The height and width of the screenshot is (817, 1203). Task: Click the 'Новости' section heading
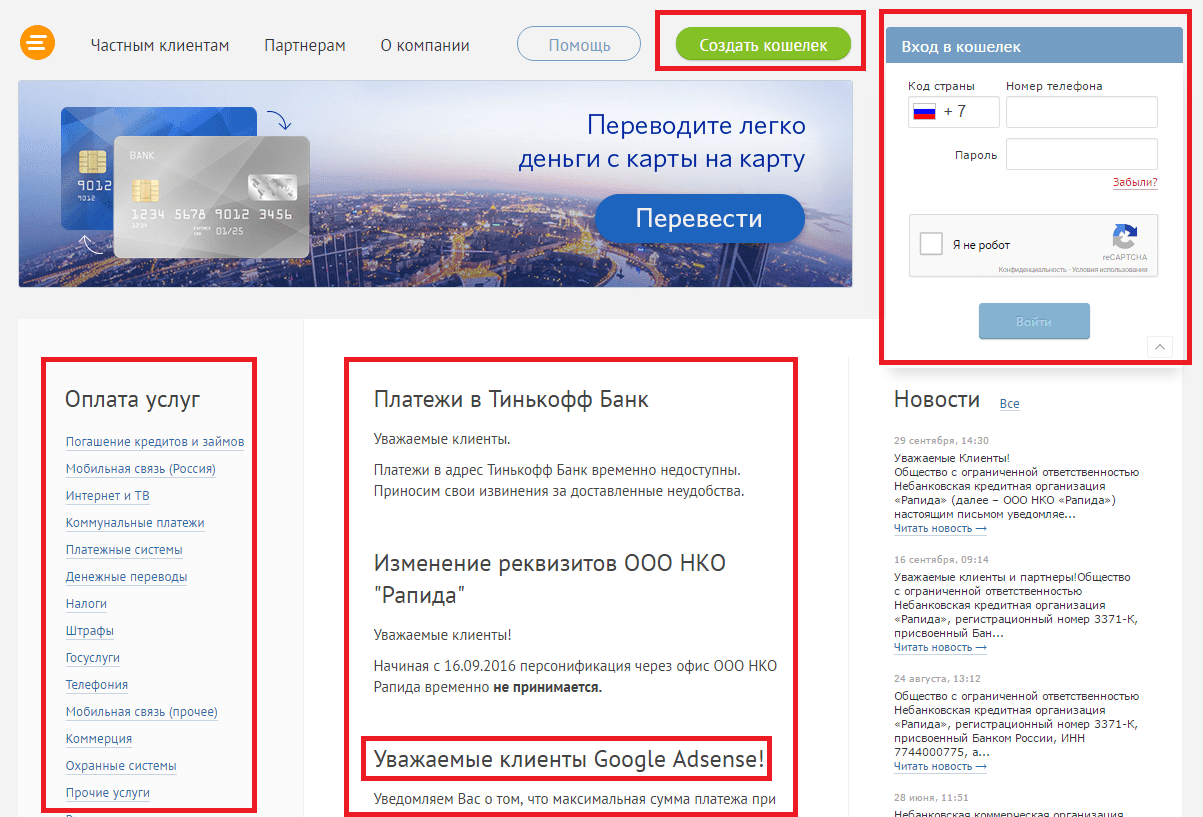pyautogui.click(x=937, y=400)
